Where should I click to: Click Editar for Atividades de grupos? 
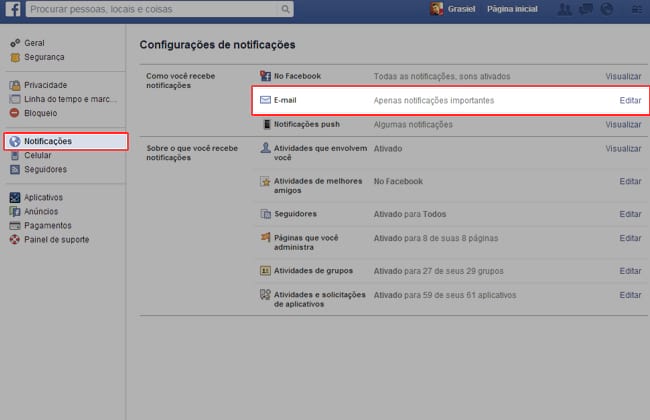(630, 271)
